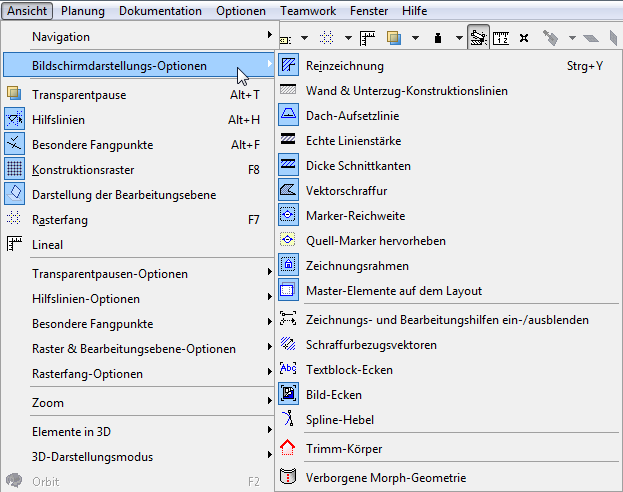Click the Spline-Hebel icon
This screenshot has width=623, height=492.
click(x=288, y=419)
